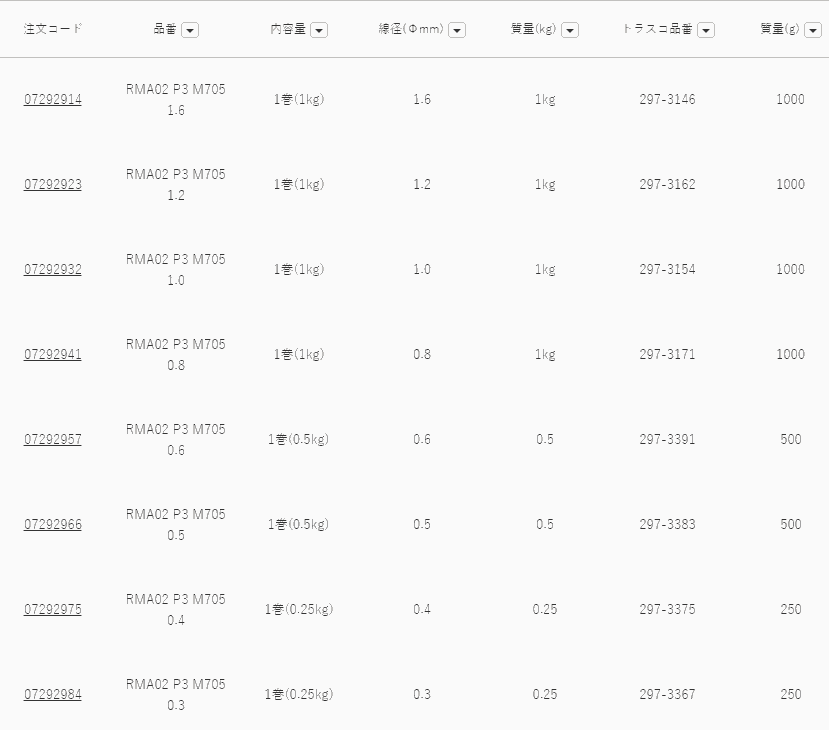Screen dimensions: 829x730
Task: Open order code 07292923 link
Action: (x=53, y=185)
